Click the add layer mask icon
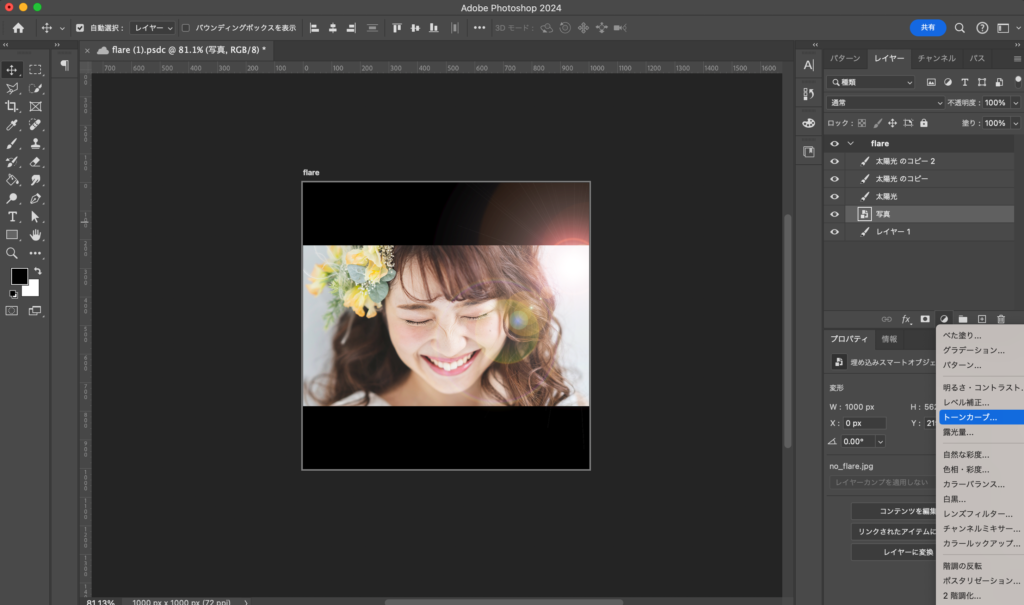 (925, 319)
